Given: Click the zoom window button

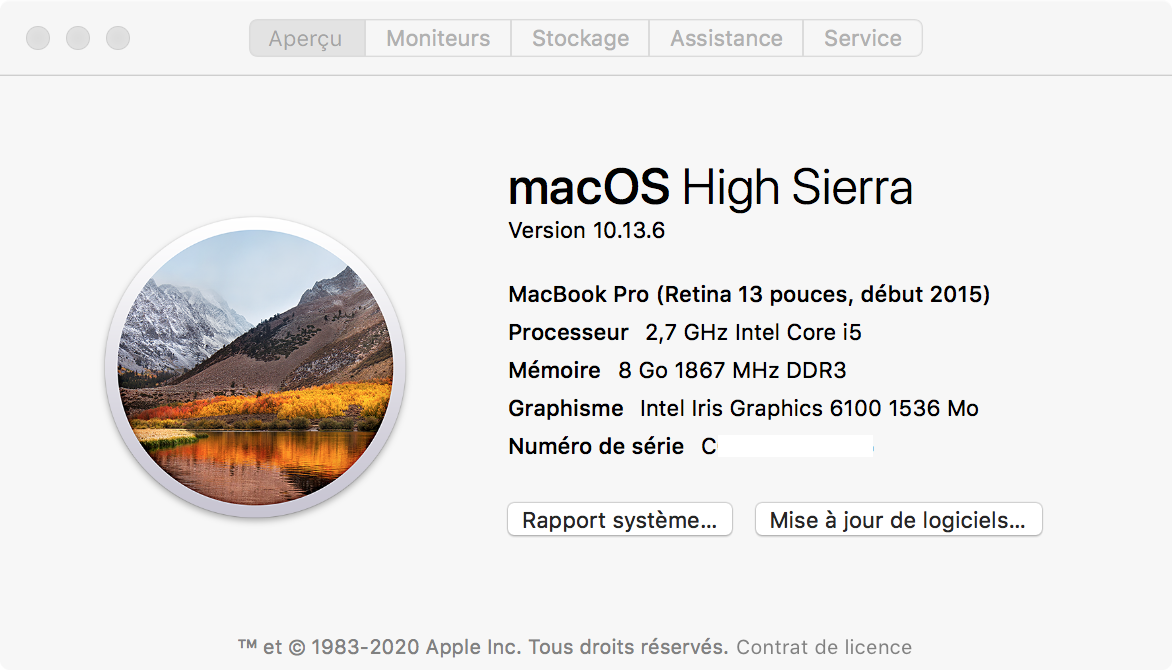Looking at the screenshot, I should point(118,39).
